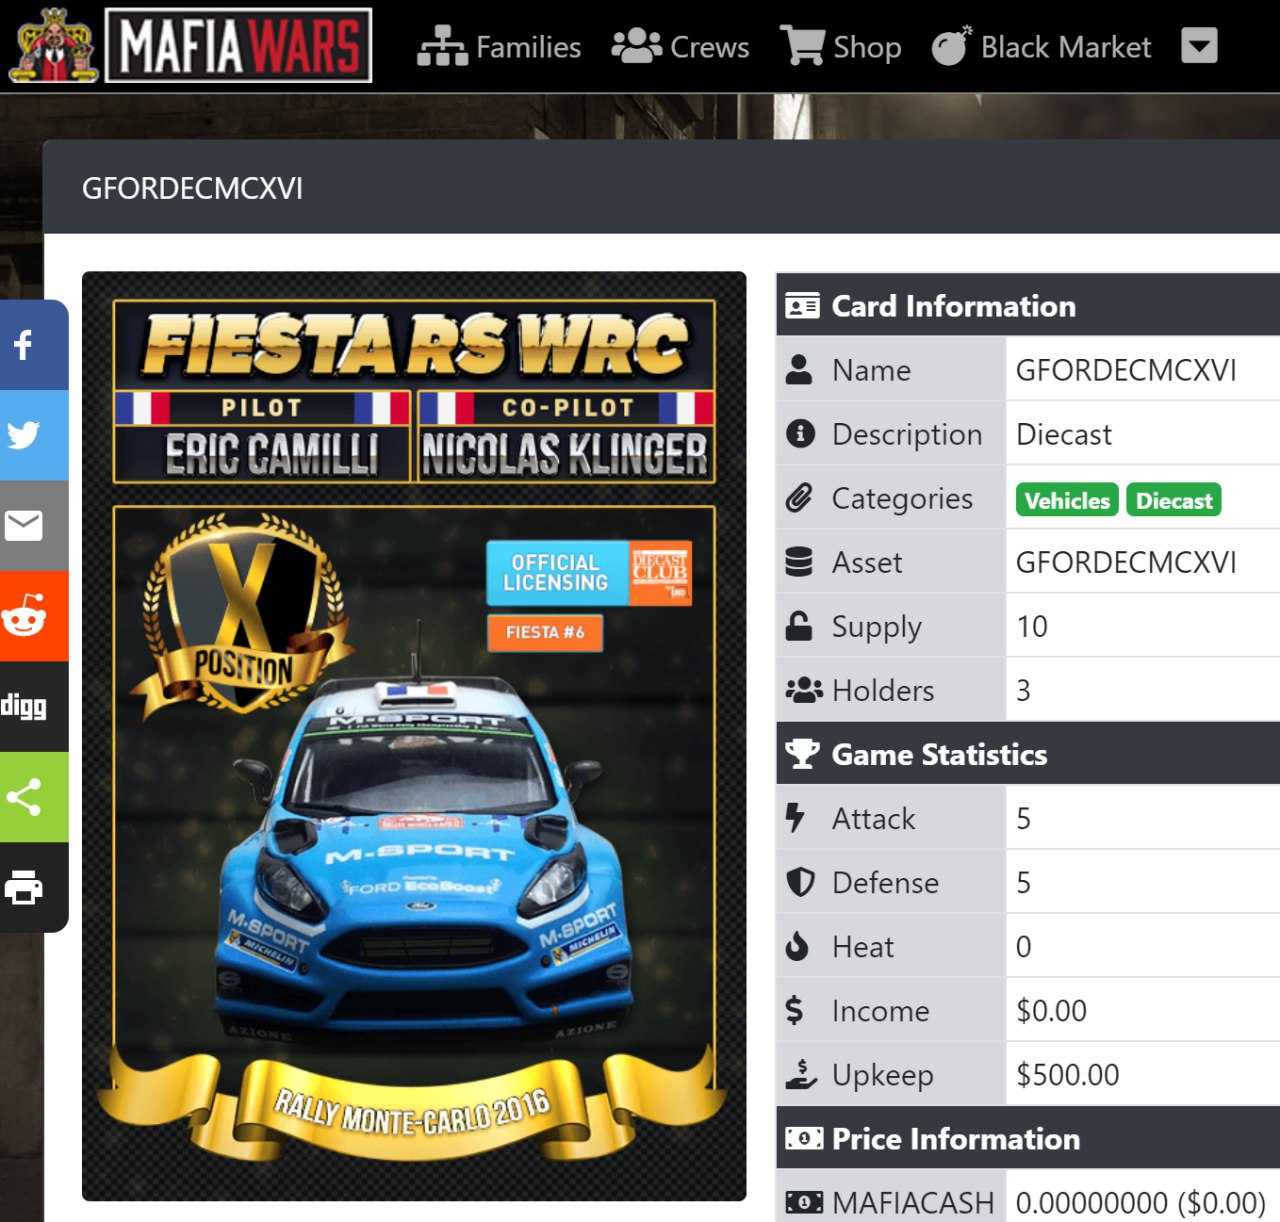Select the Holders value 3

pyautogui.click(x=1023, y=690)
